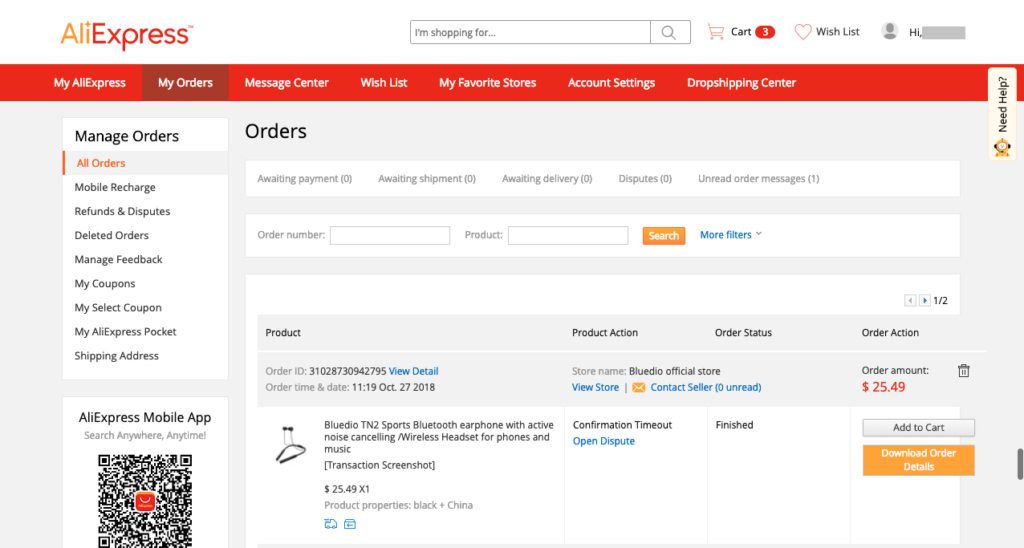
Task: Go to next page of orders
Action: [x=925, y=300]
